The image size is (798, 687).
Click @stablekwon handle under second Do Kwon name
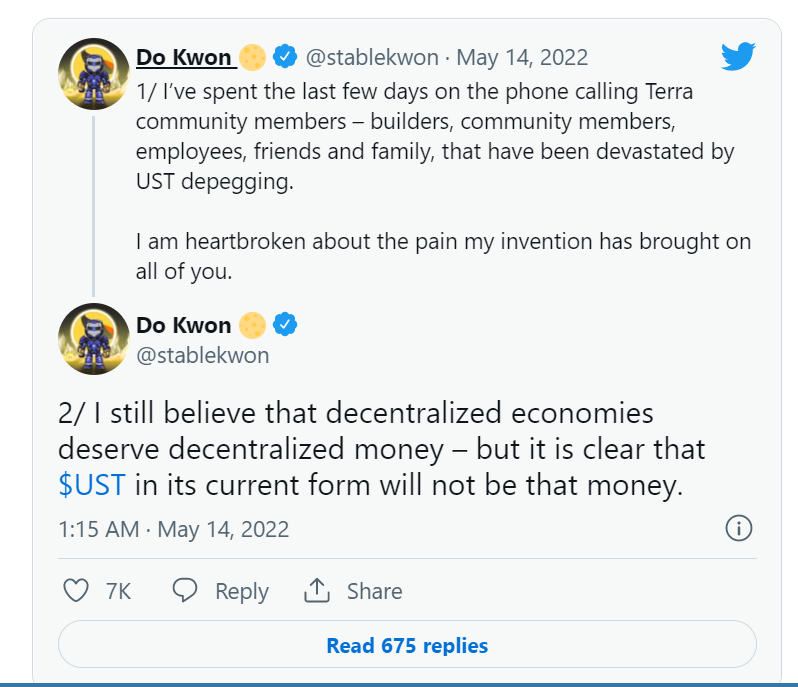point(203,355)
